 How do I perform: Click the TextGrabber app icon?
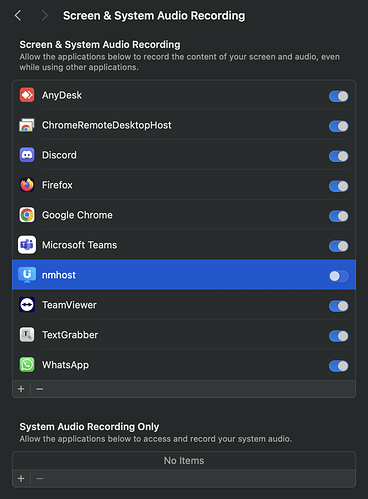[27, 335]
